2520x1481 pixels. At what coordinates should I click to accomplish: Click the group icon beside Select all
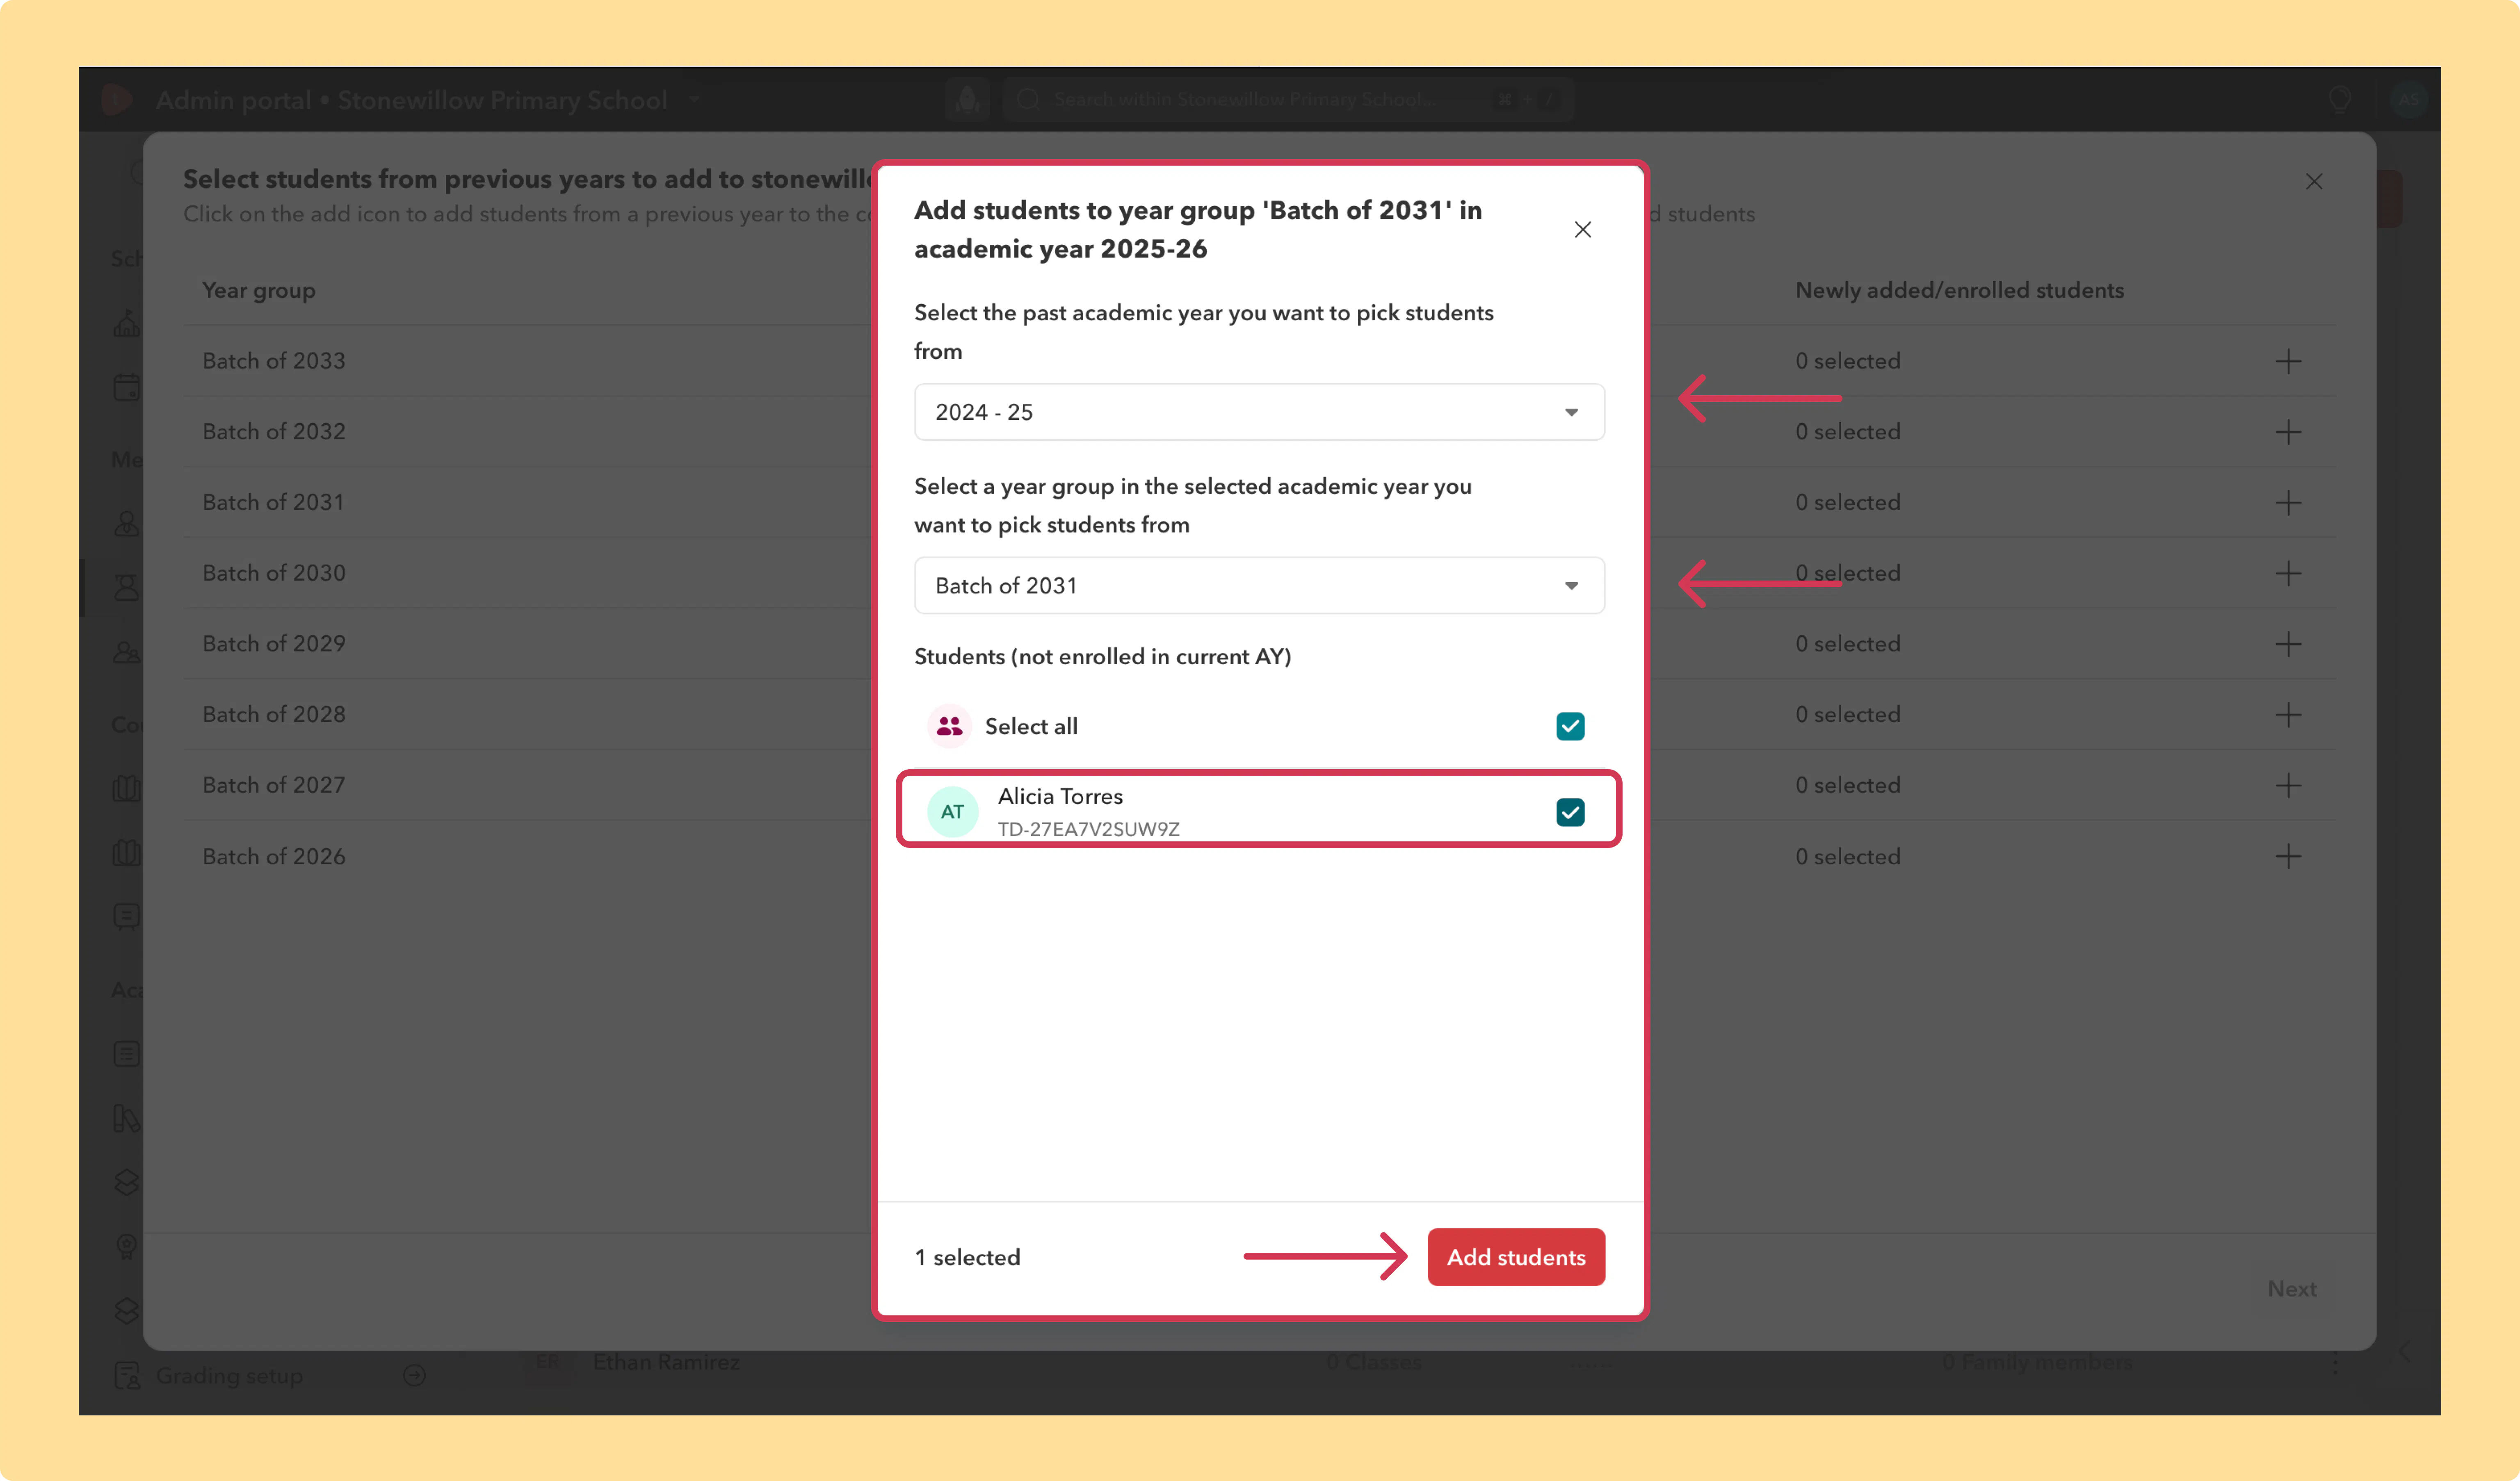949,726
